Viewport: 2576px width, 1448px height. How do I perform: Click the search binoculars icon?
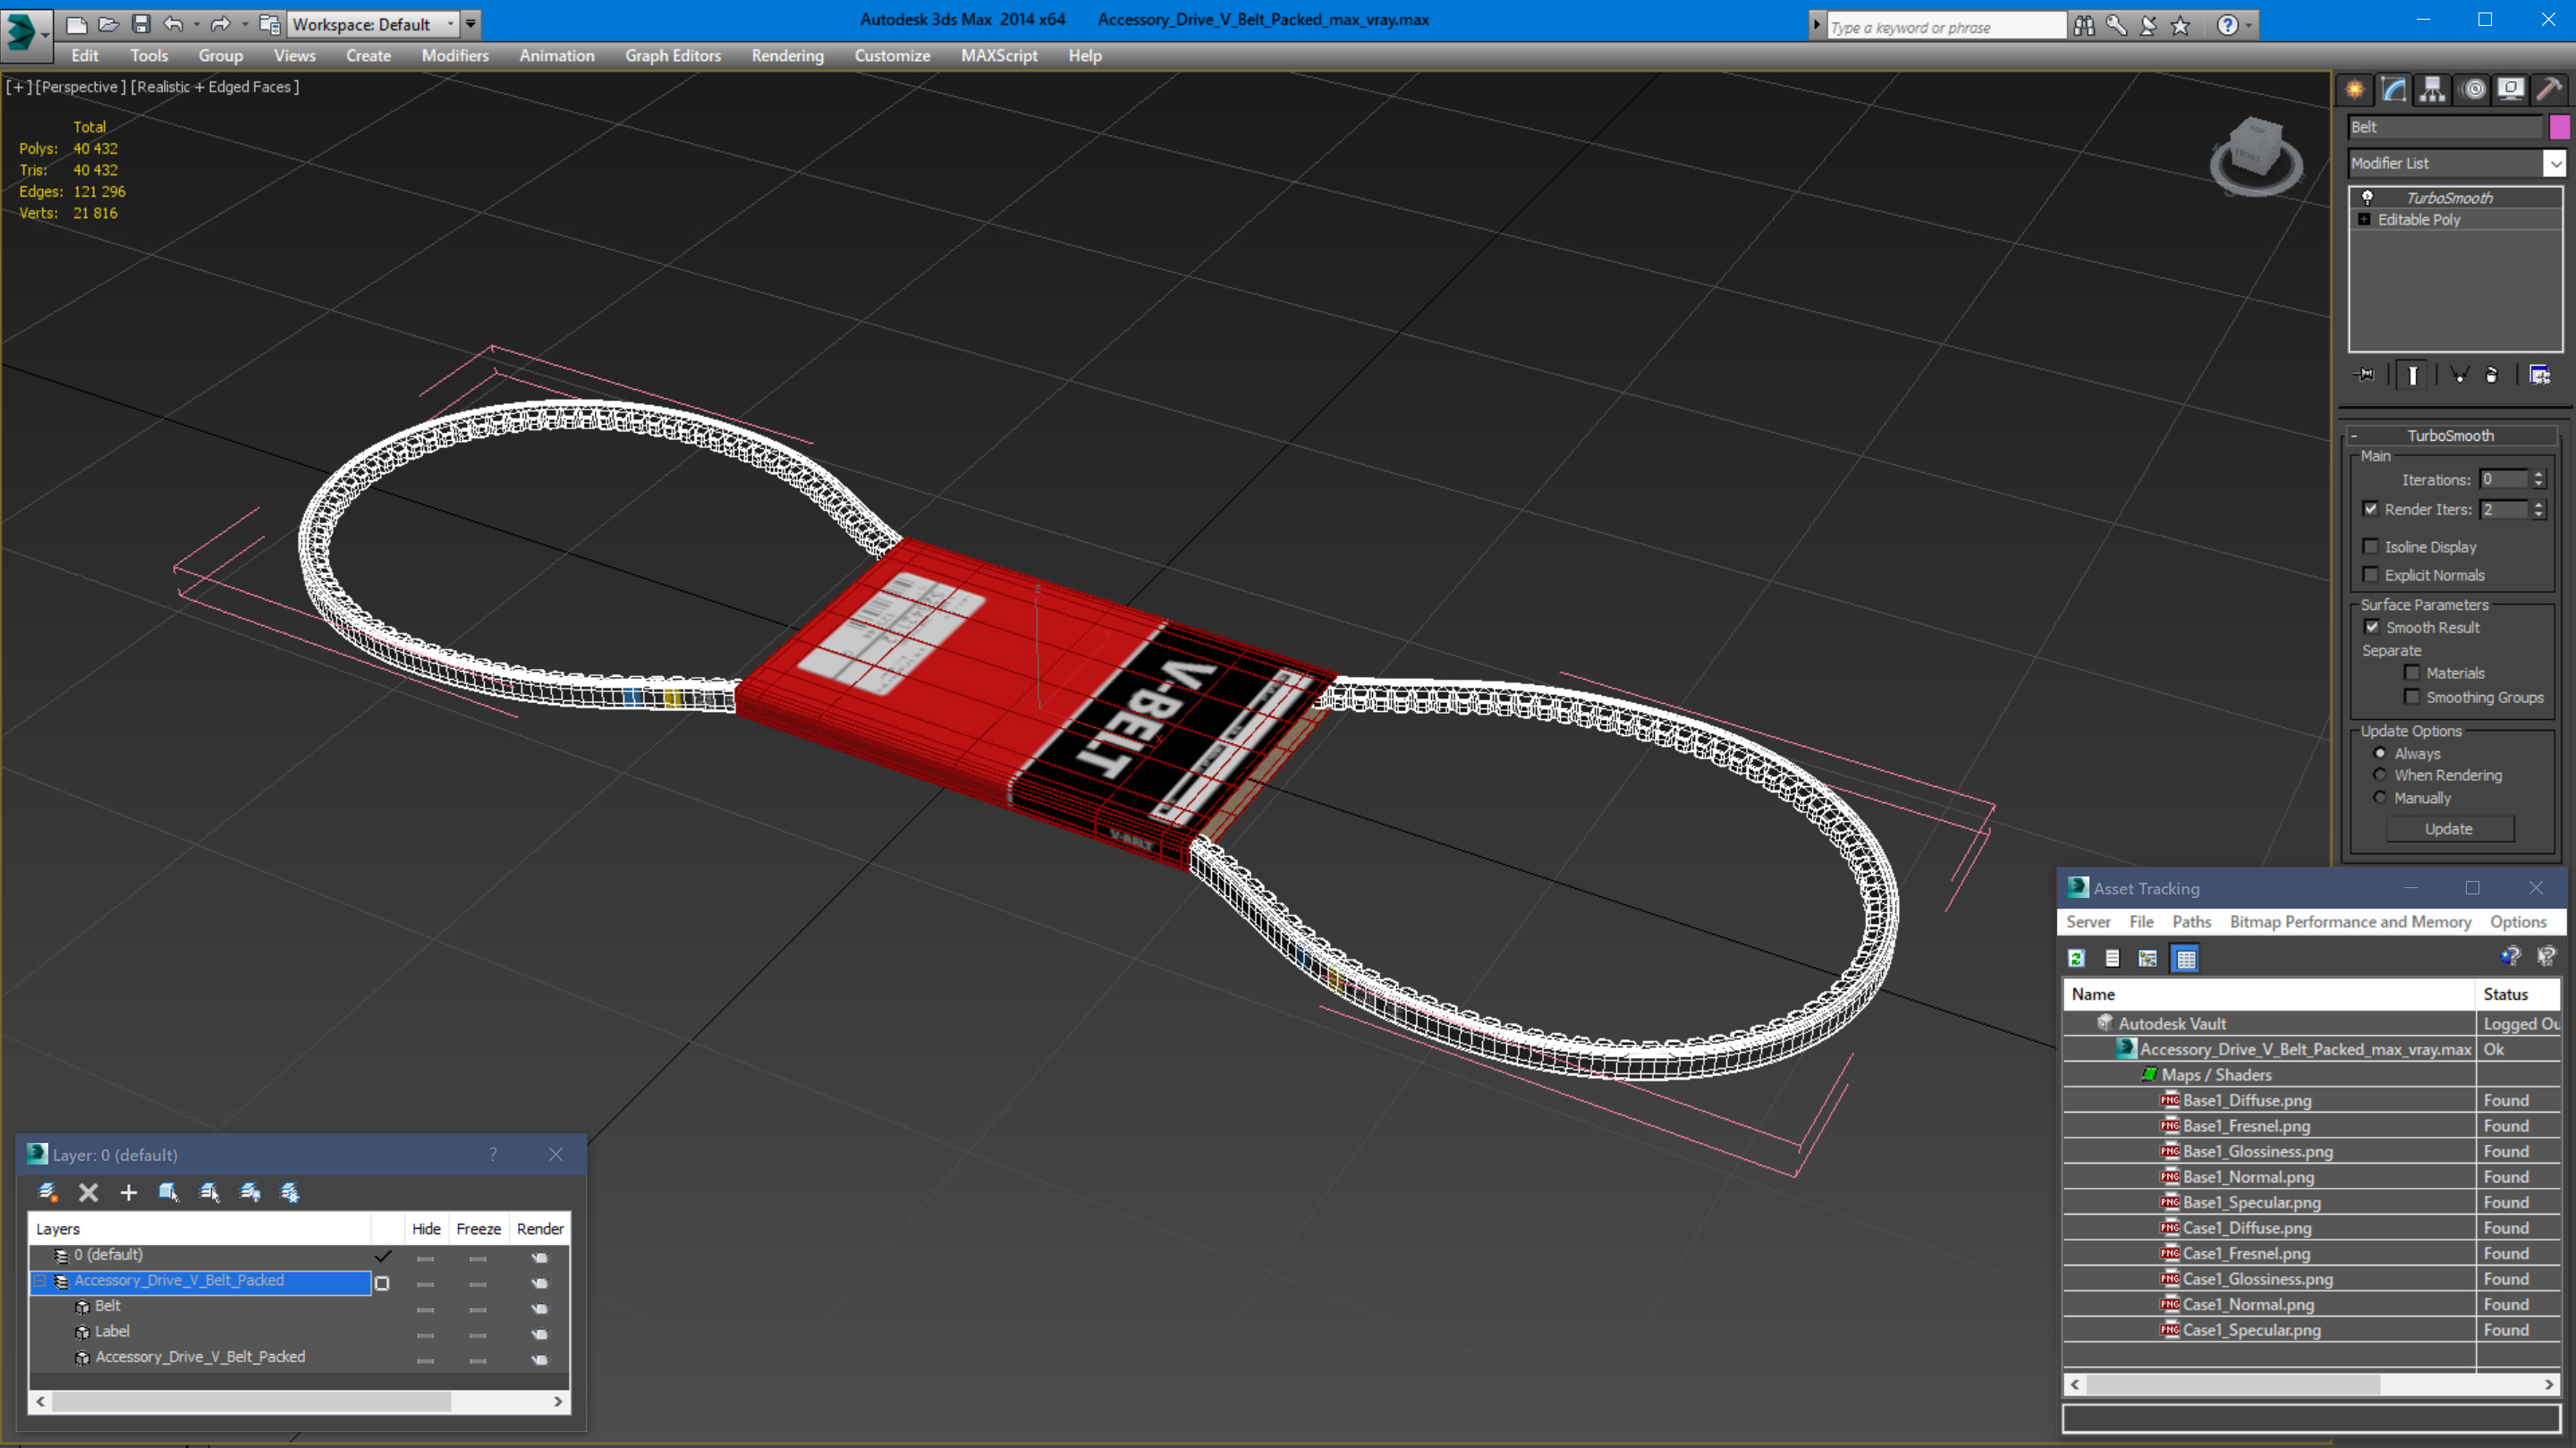pyautogui.click(x=2084, y=26)
